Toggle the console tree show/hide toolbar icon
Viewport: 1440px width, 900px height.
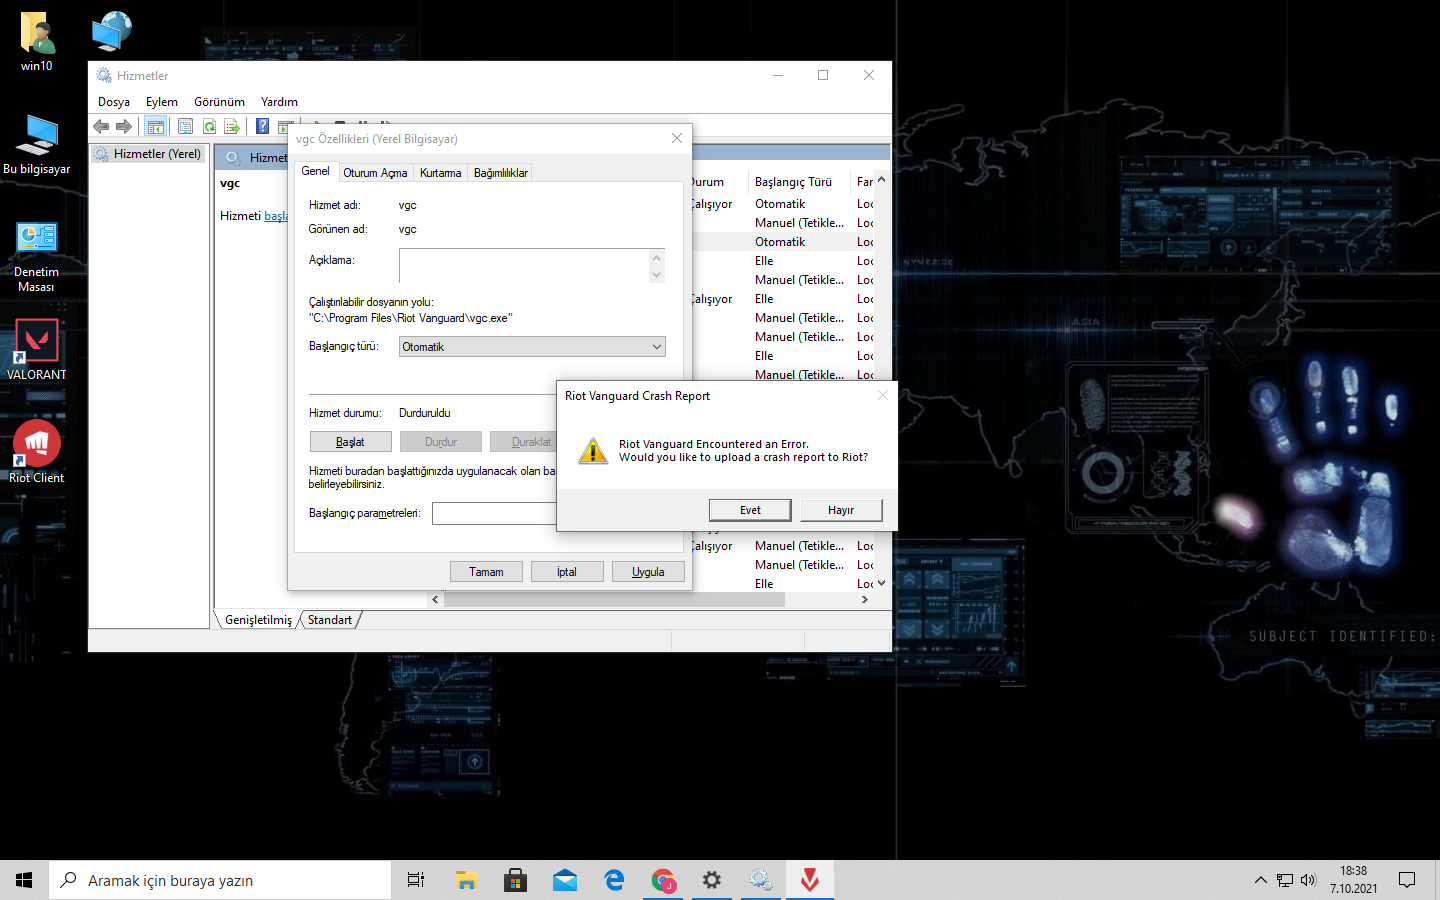pos(155,126)
